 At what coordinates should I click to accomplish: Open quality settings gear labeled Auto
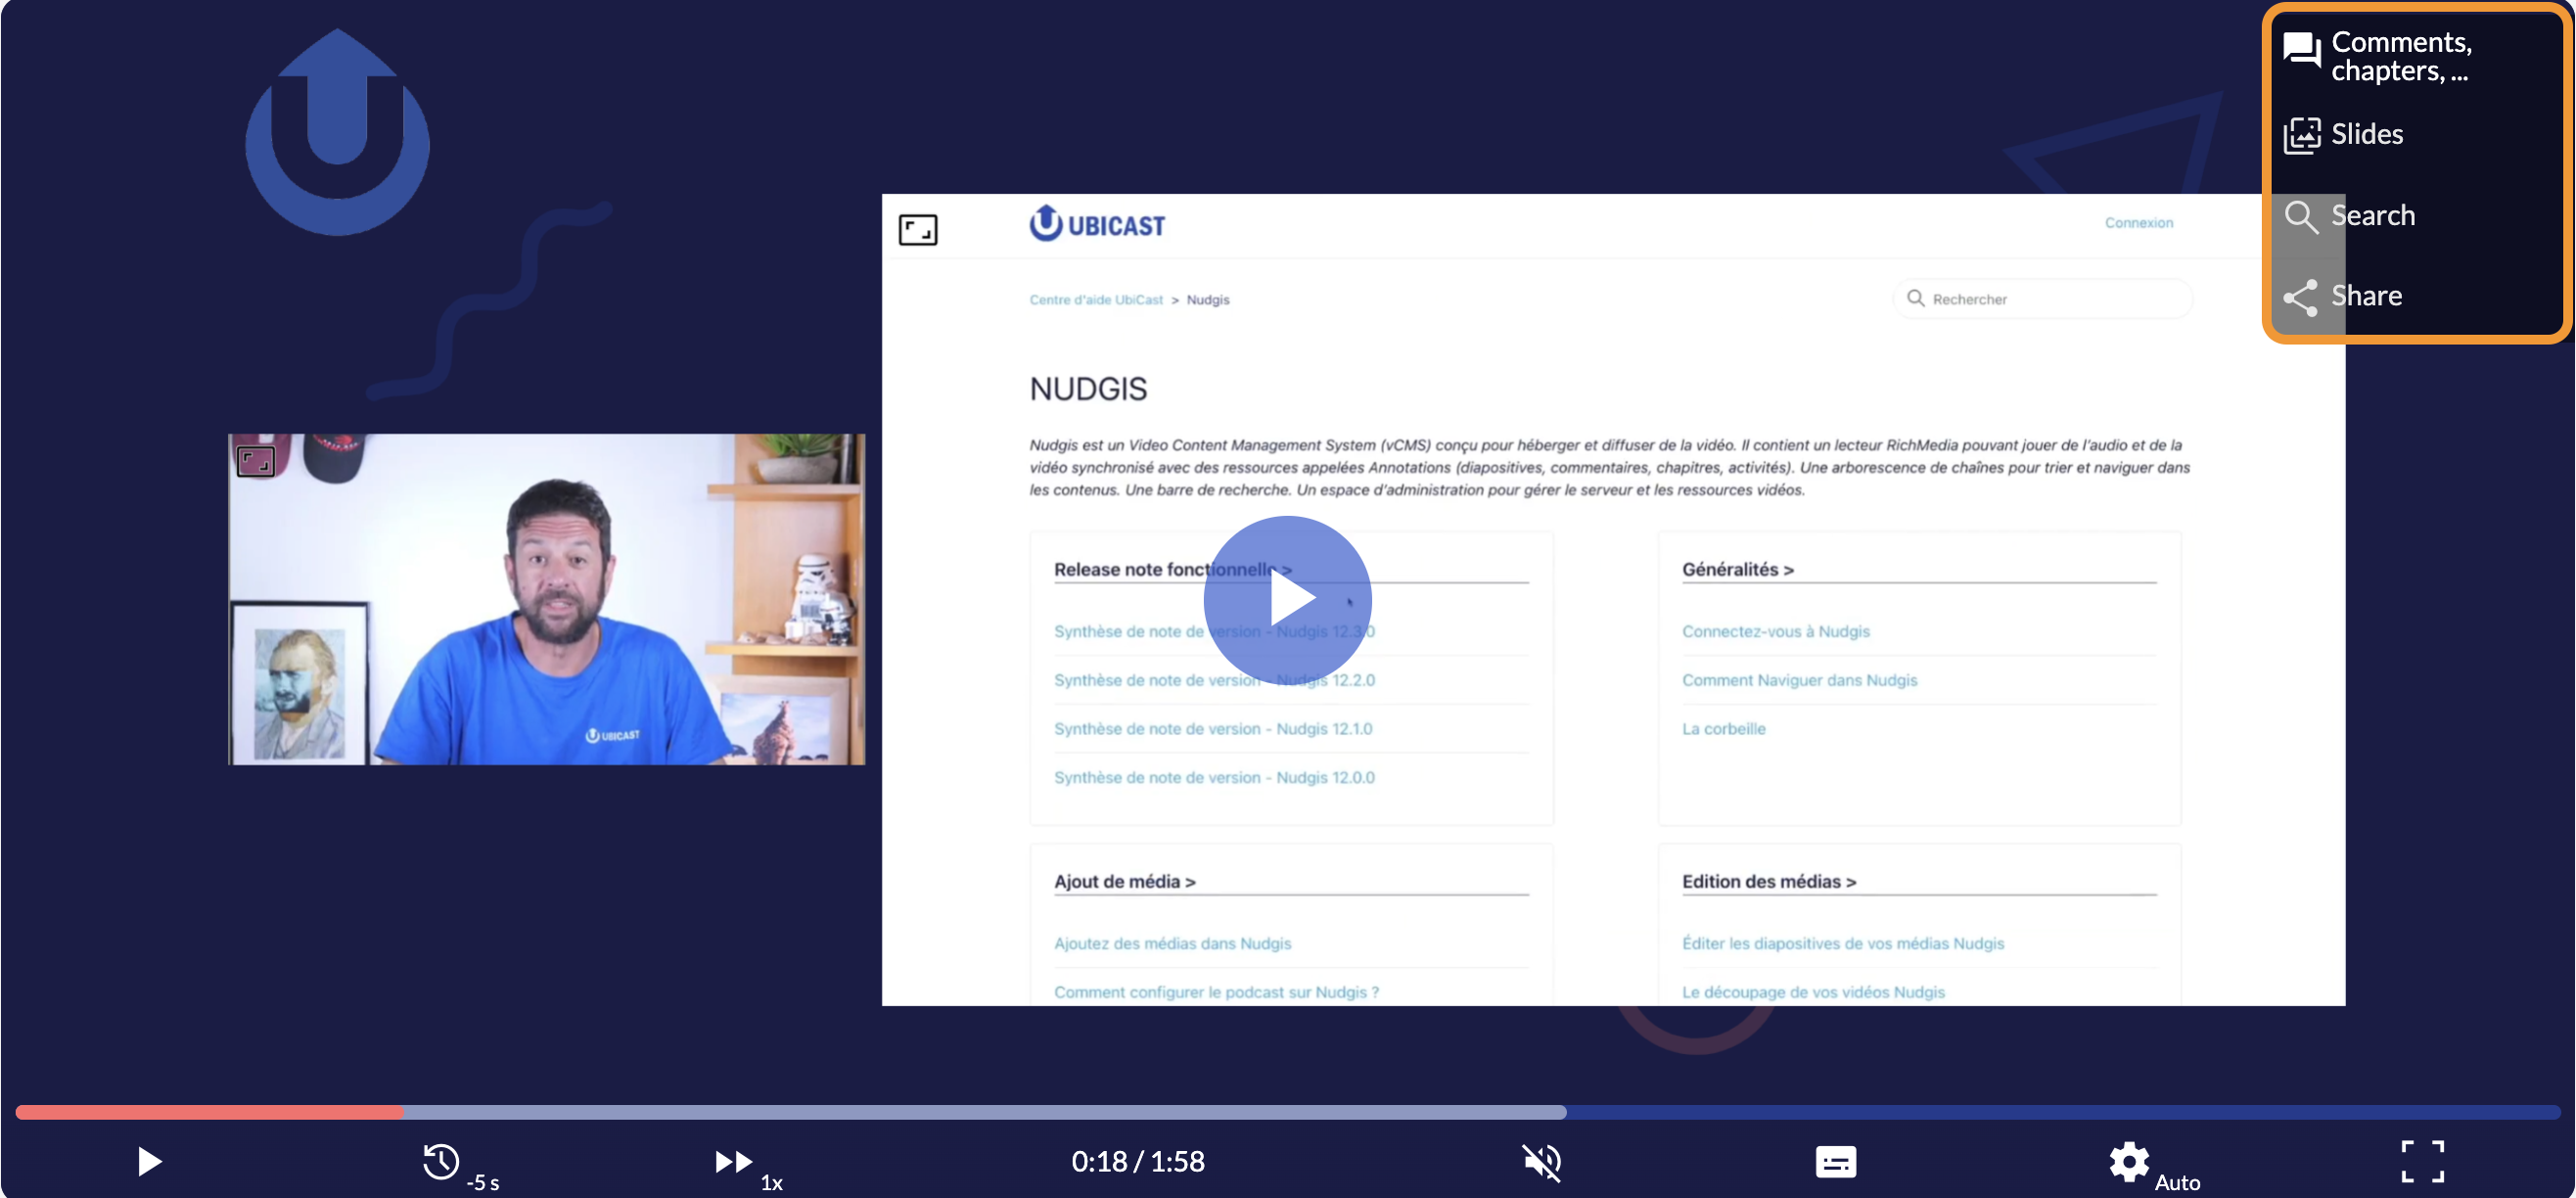tap(2153, 1165)
